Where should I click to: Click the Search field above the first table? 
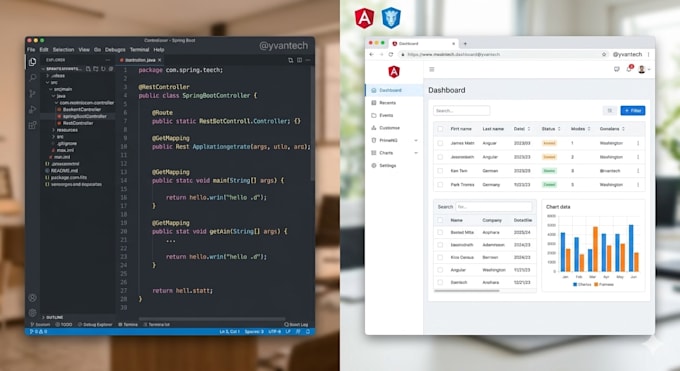click(461, 111)
